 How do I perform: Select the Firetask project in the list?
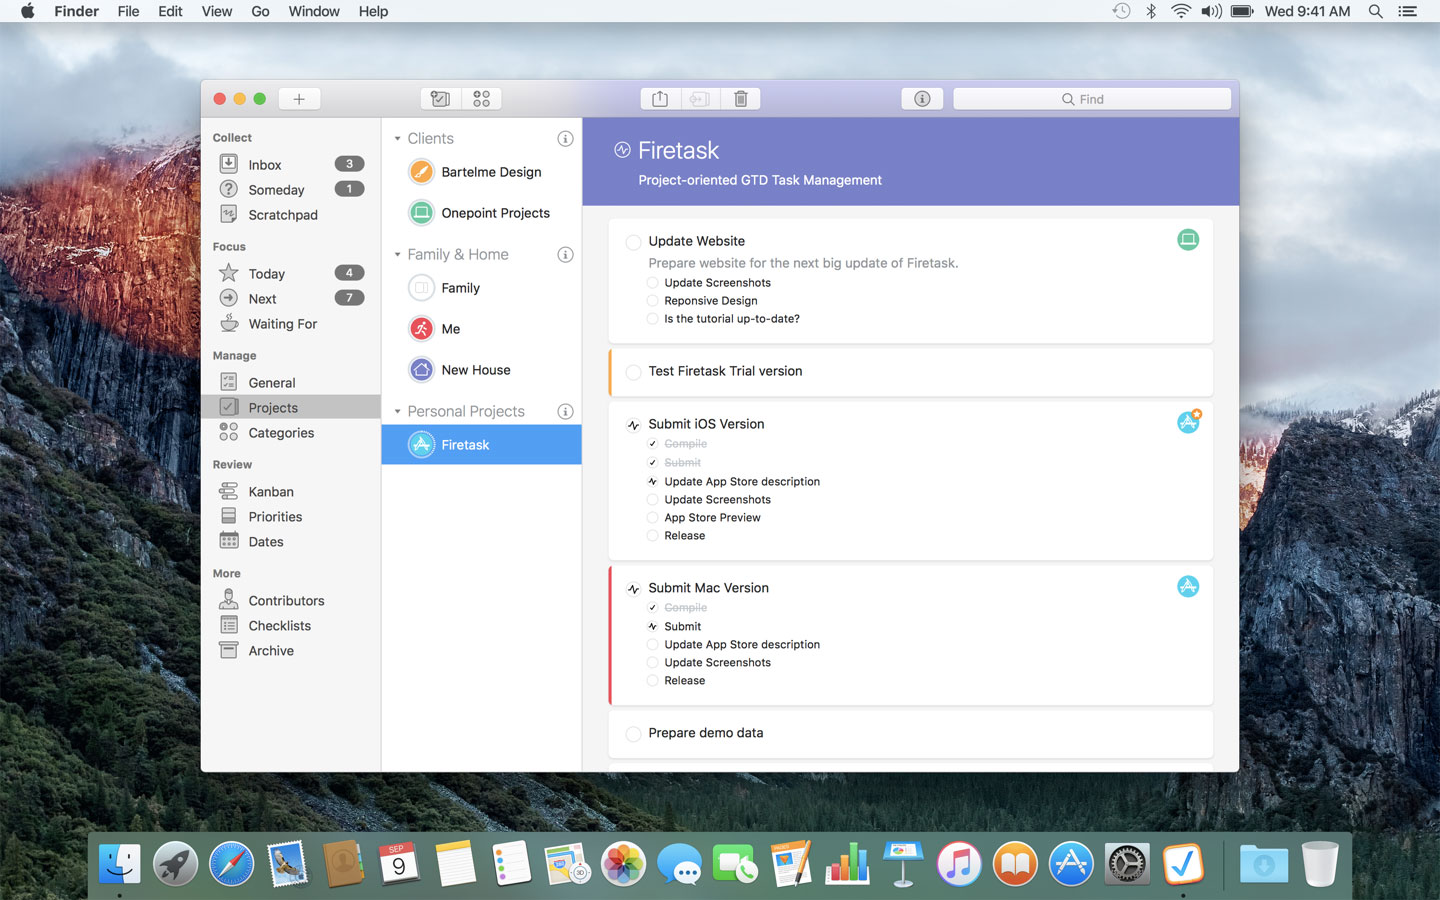481,445
